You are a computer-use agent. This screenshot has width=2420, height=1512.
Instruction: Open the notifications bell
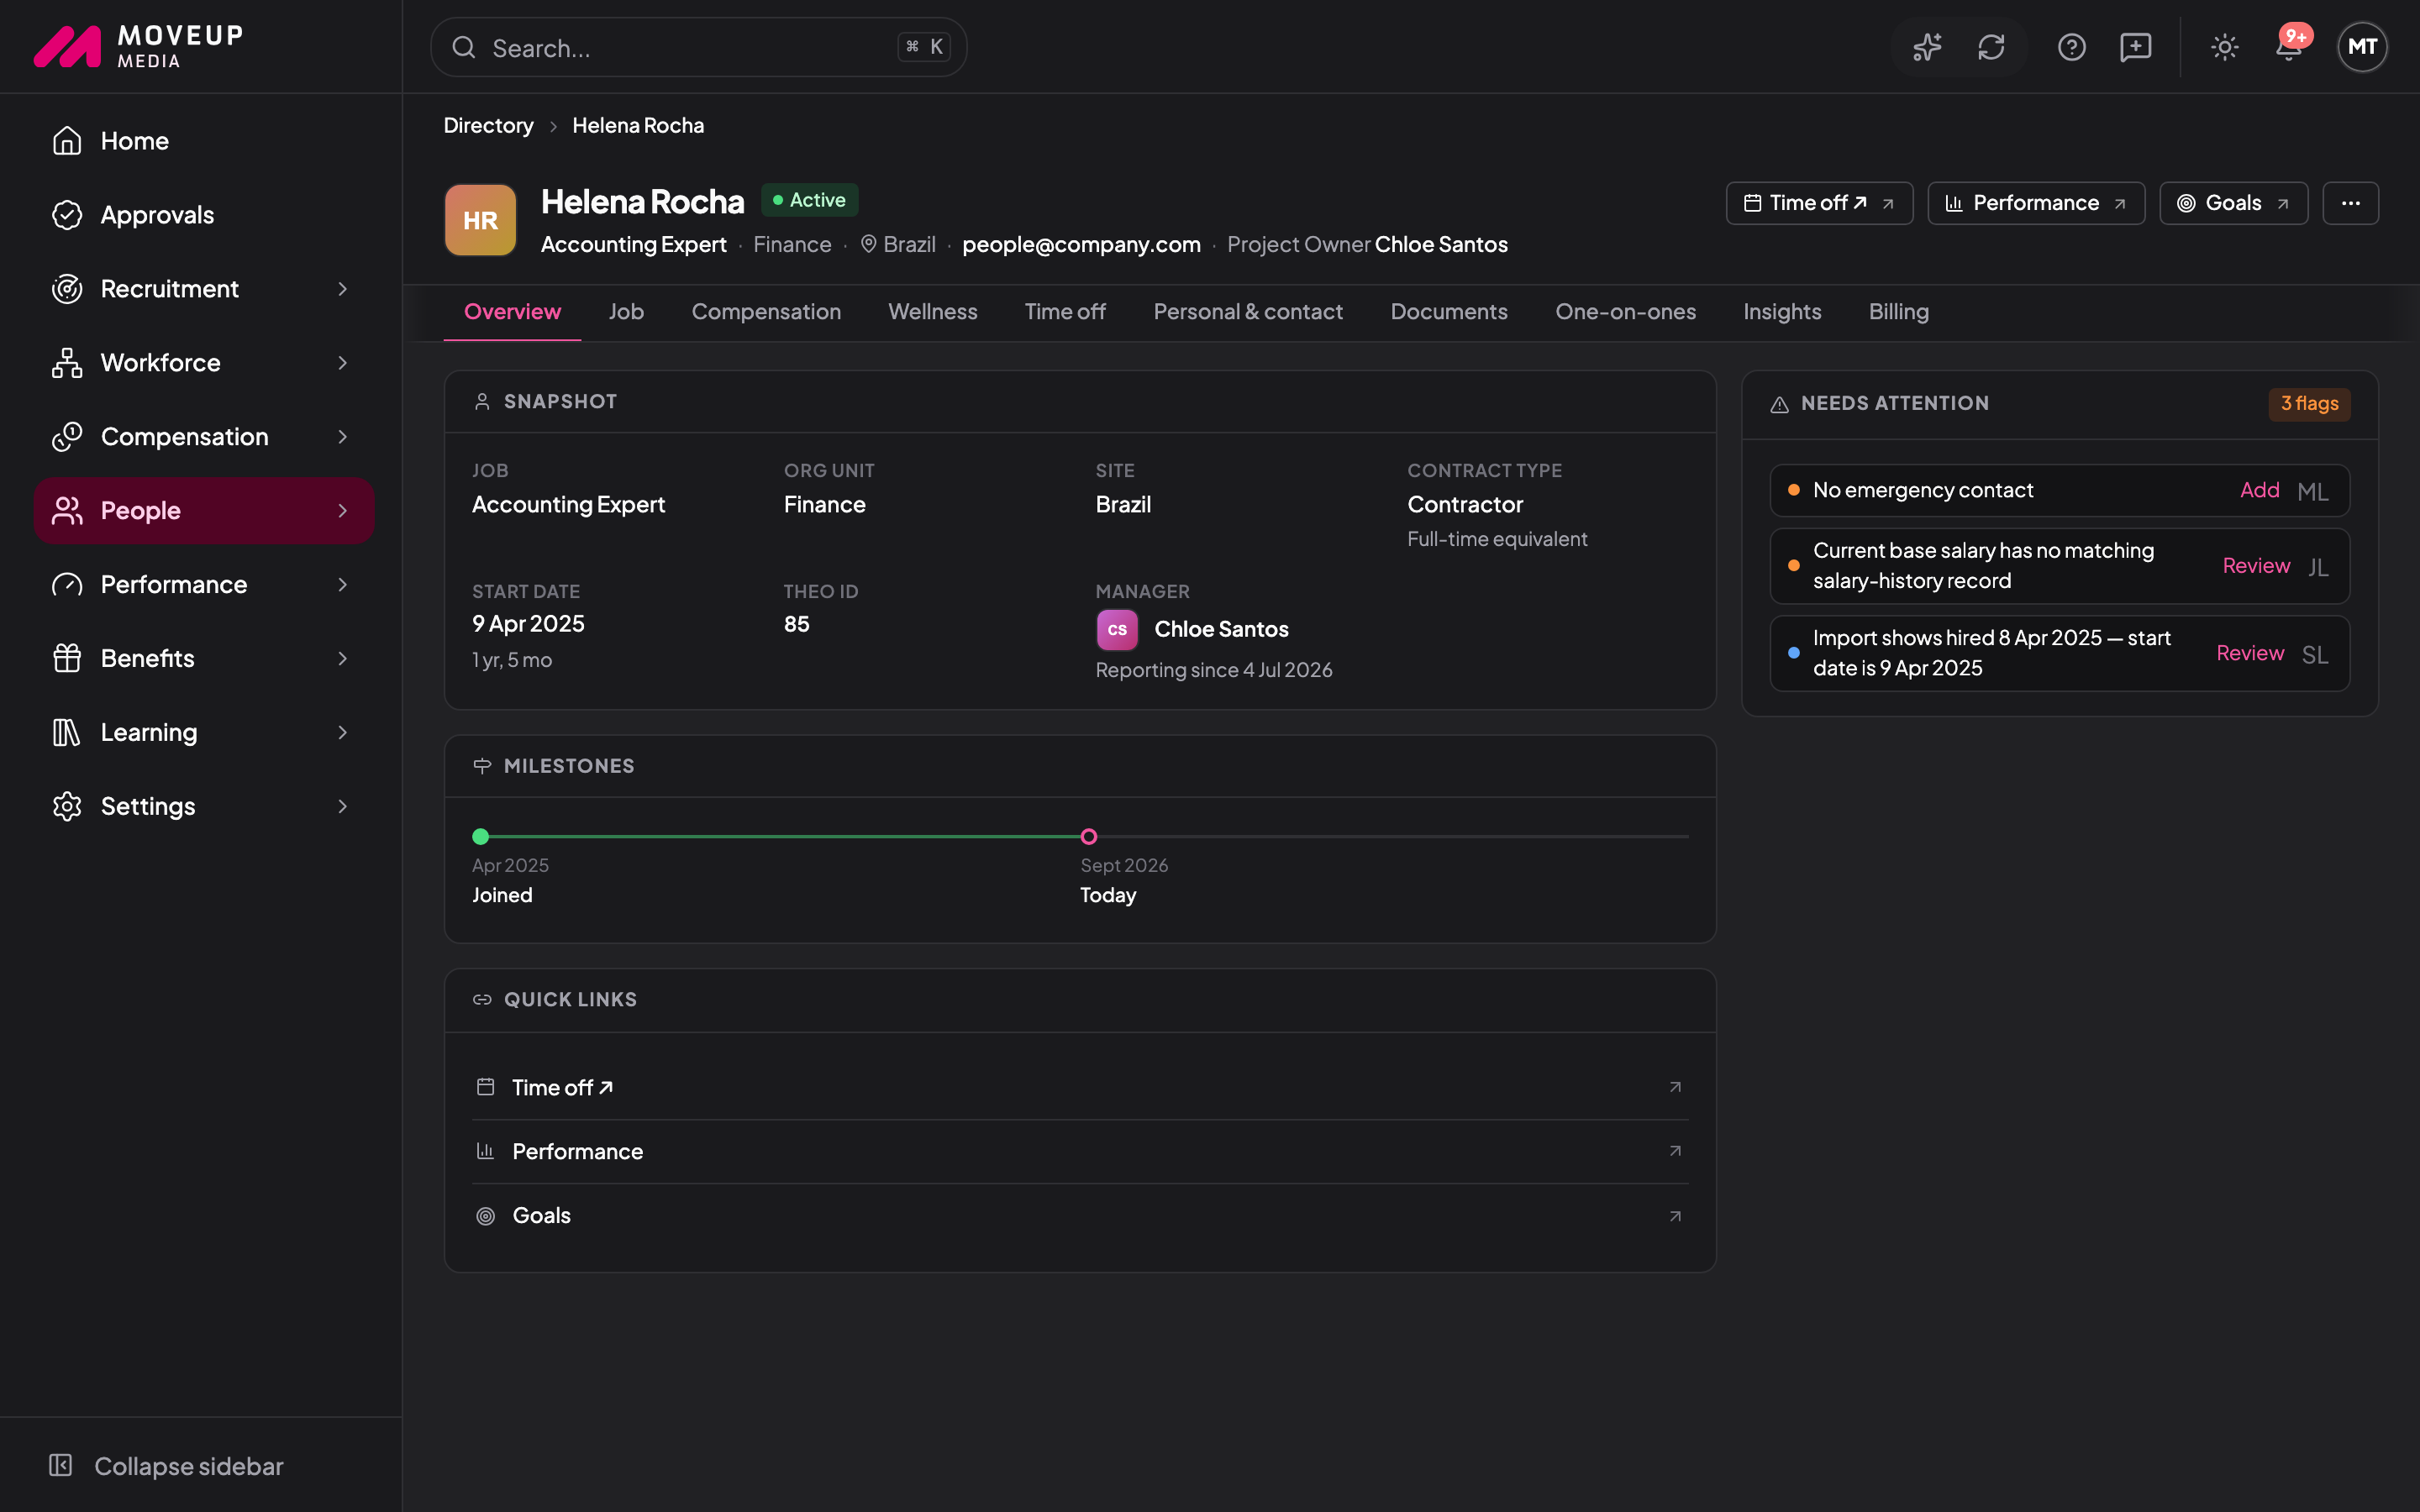click(2288, 47)
